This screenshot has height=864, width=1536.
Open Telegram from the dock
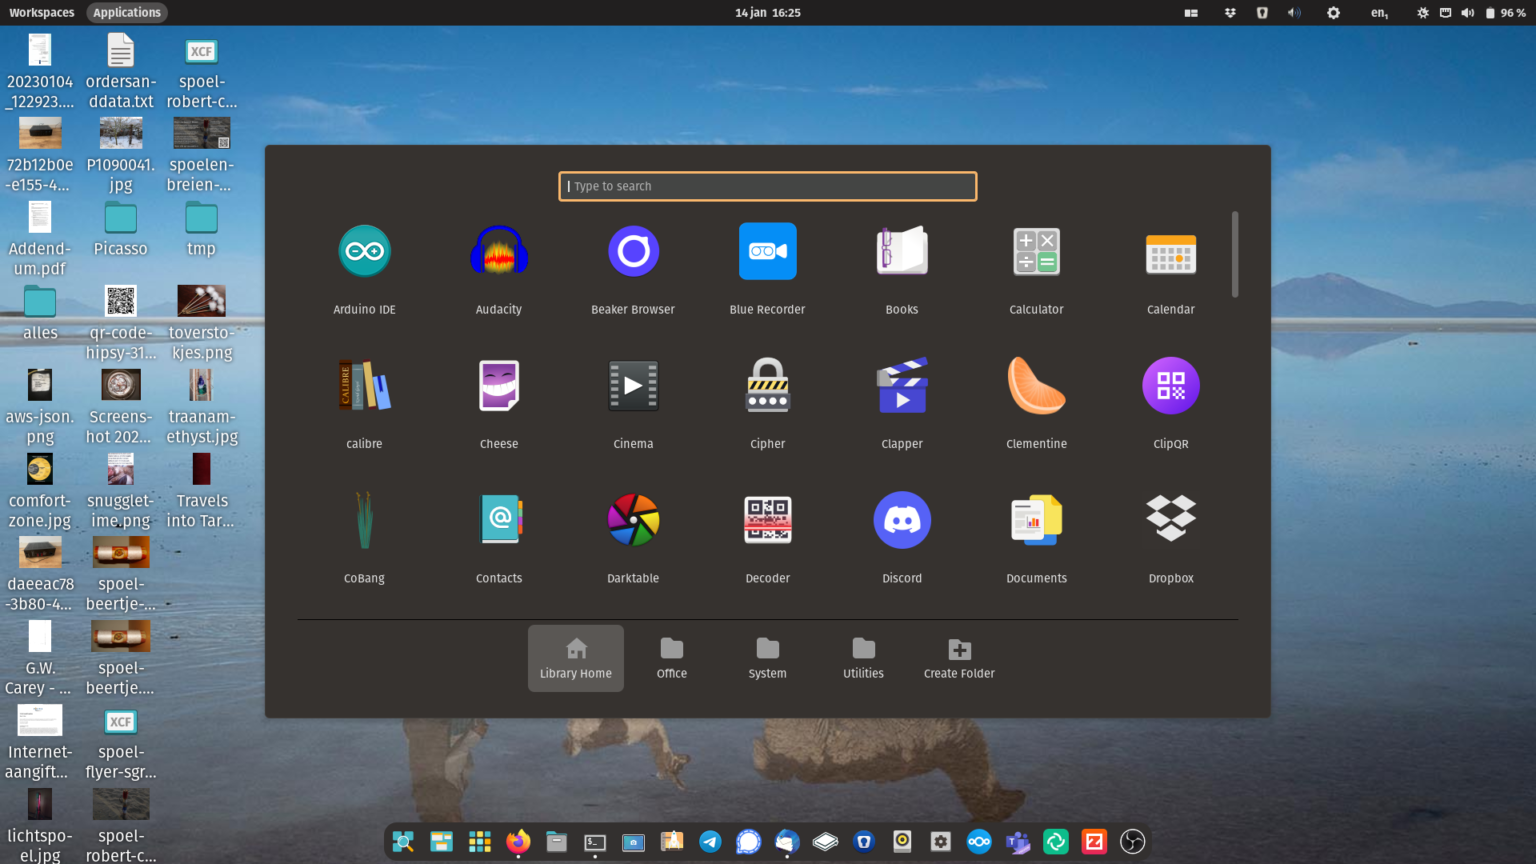(710, 841)
